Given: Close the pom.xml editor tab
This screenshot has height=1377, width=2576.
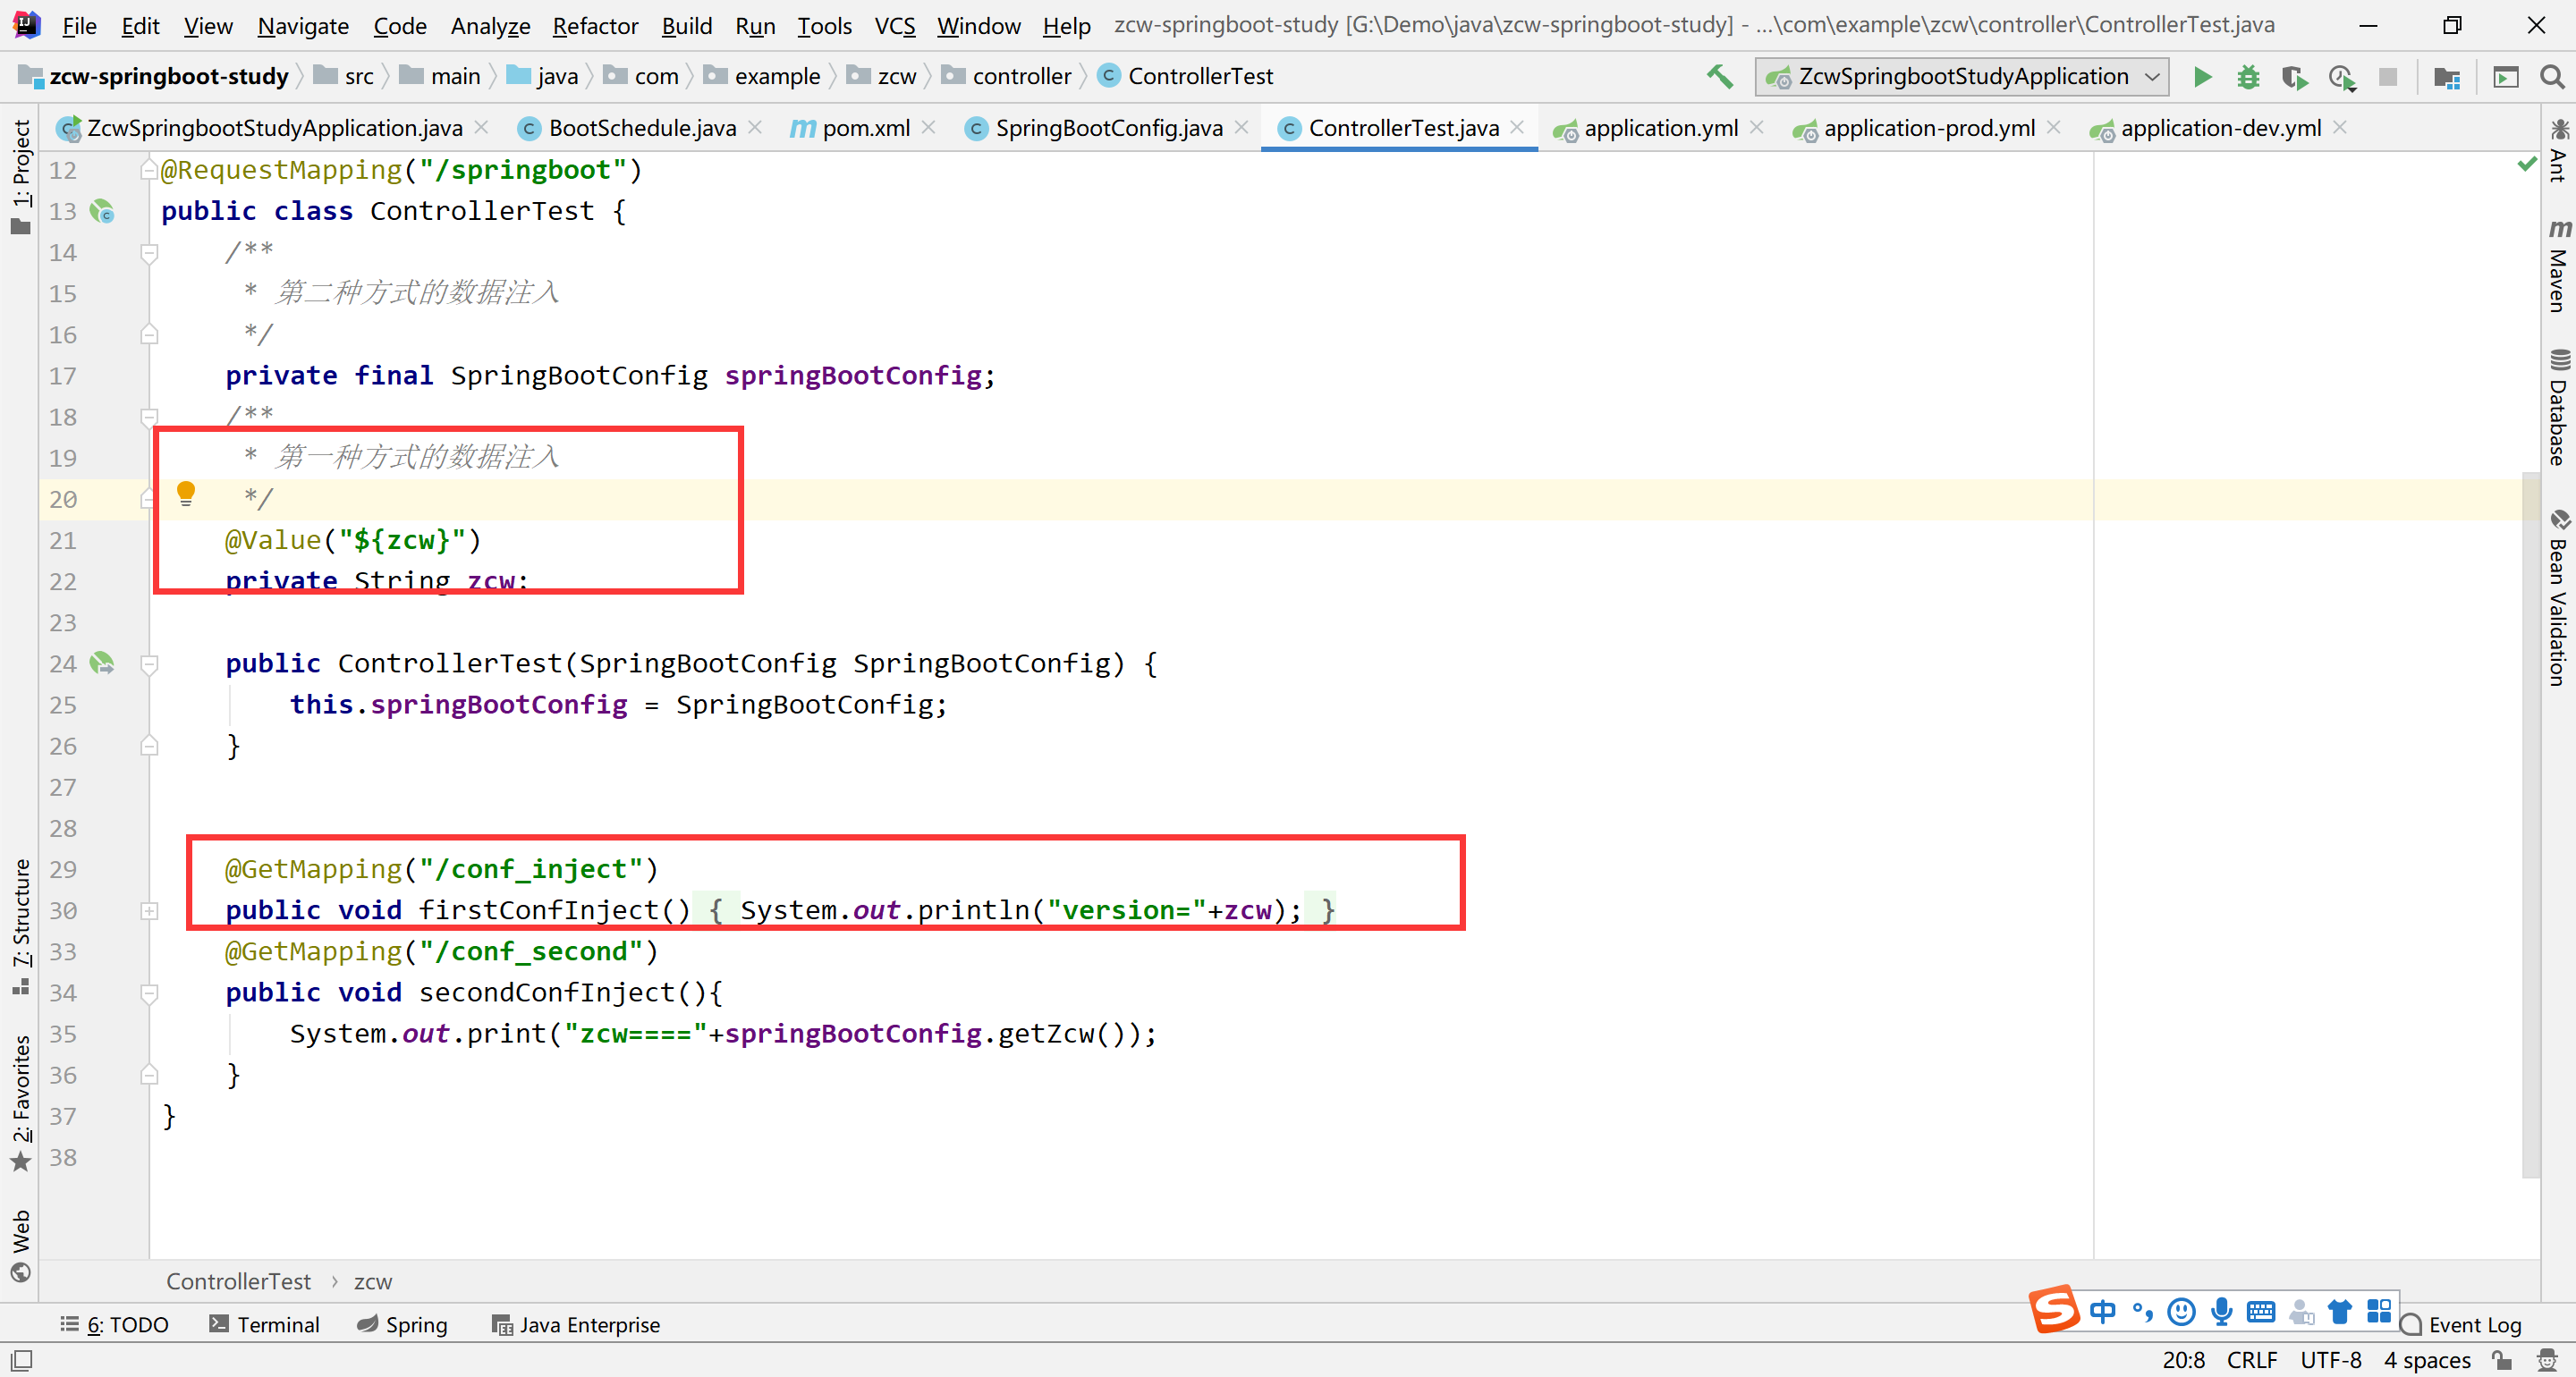Looking at the screenshot, I should (x=929, y=127).
